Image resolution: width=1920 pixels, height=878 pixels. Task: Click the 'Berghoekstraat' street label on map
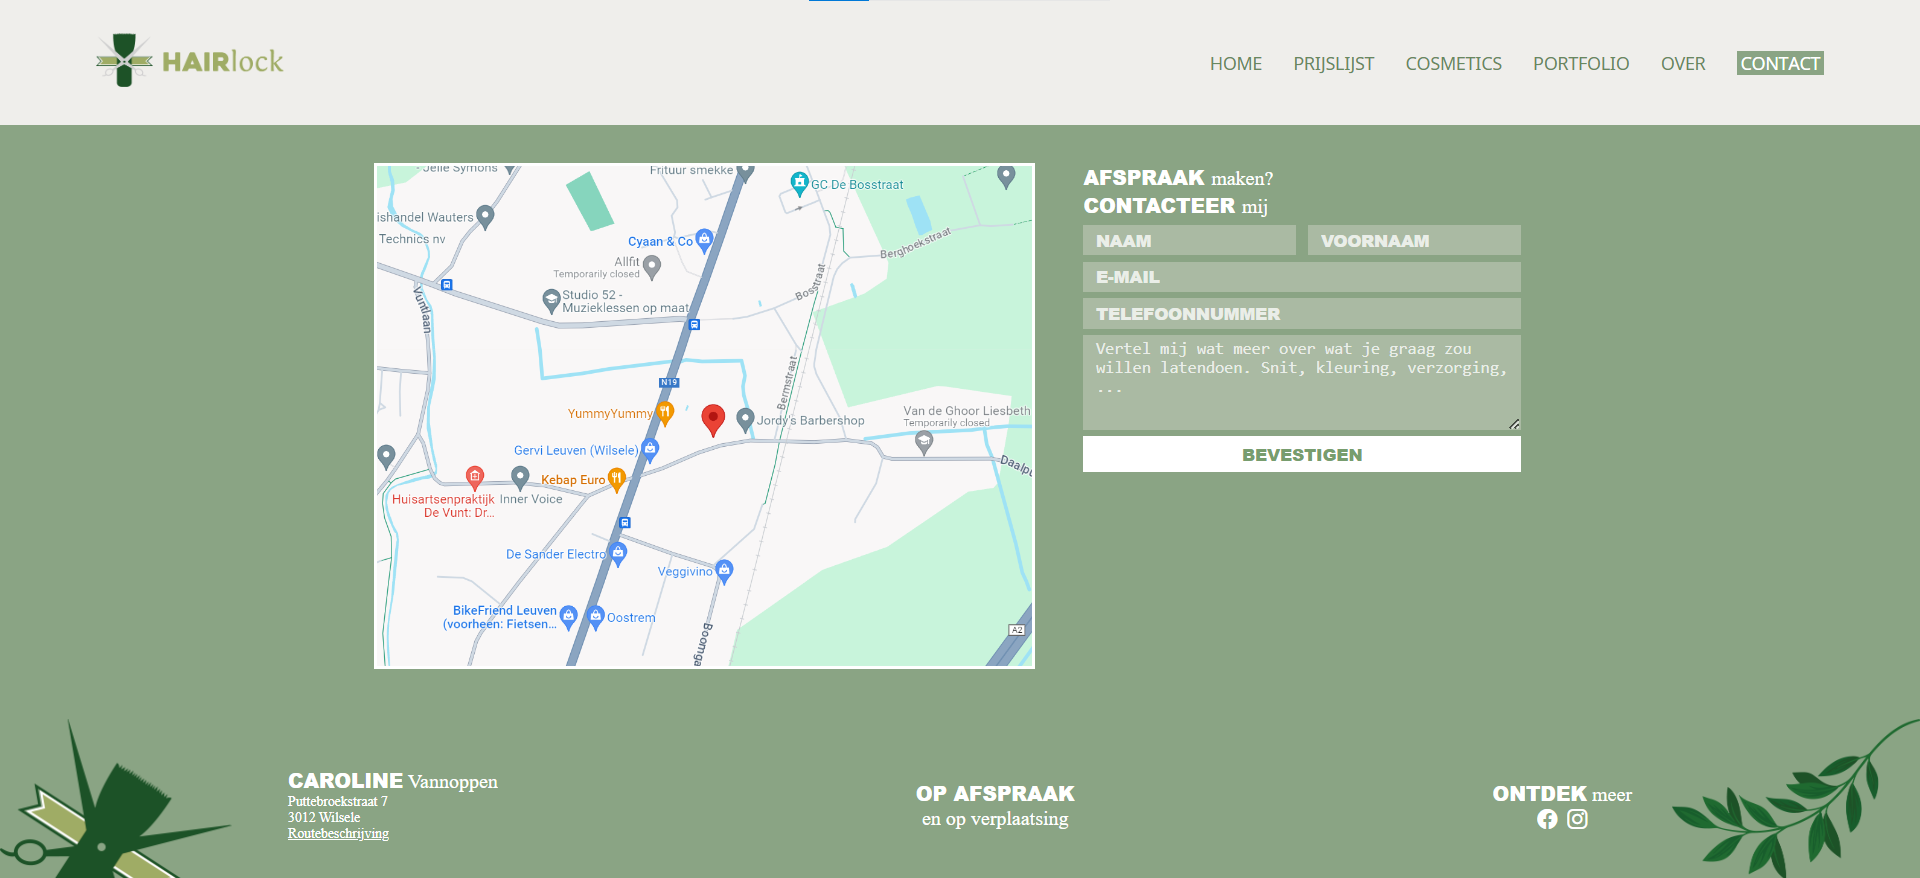[x=915, y=243]
